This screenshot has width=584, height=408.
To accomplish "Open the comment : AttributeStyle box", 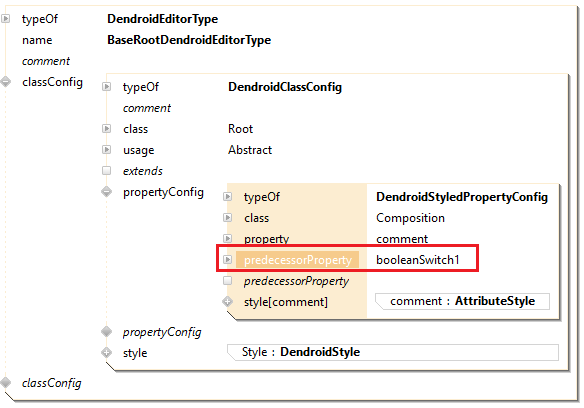I will pos(462,301).
